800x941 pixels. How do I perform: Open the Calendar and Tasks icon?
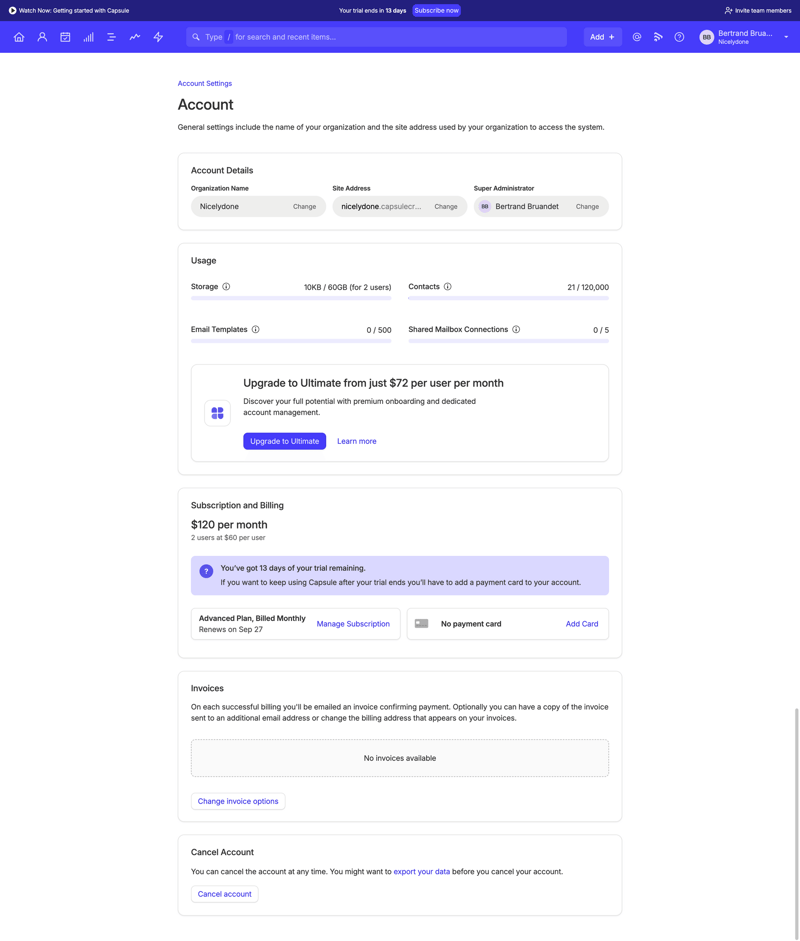pos(64,37)
